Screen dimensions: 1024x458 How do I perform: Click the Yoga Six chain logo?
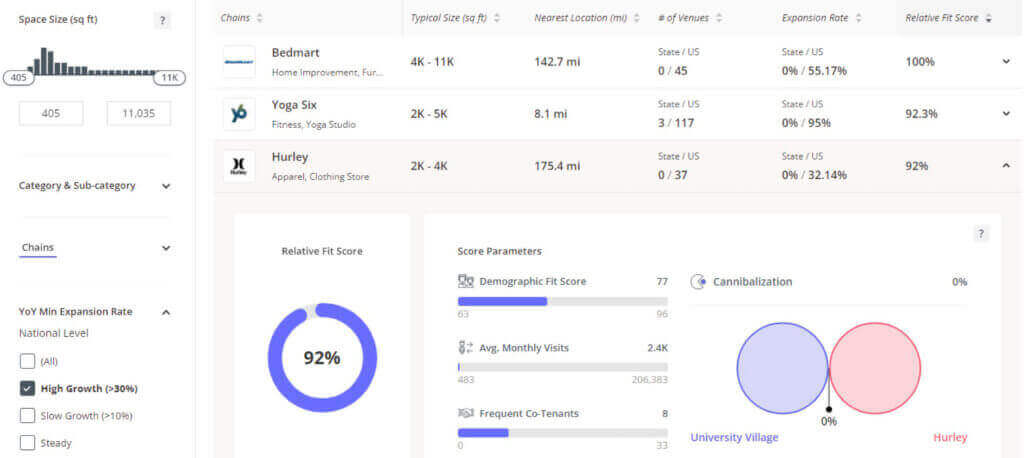pyautogui.click(x=238, y=114)
